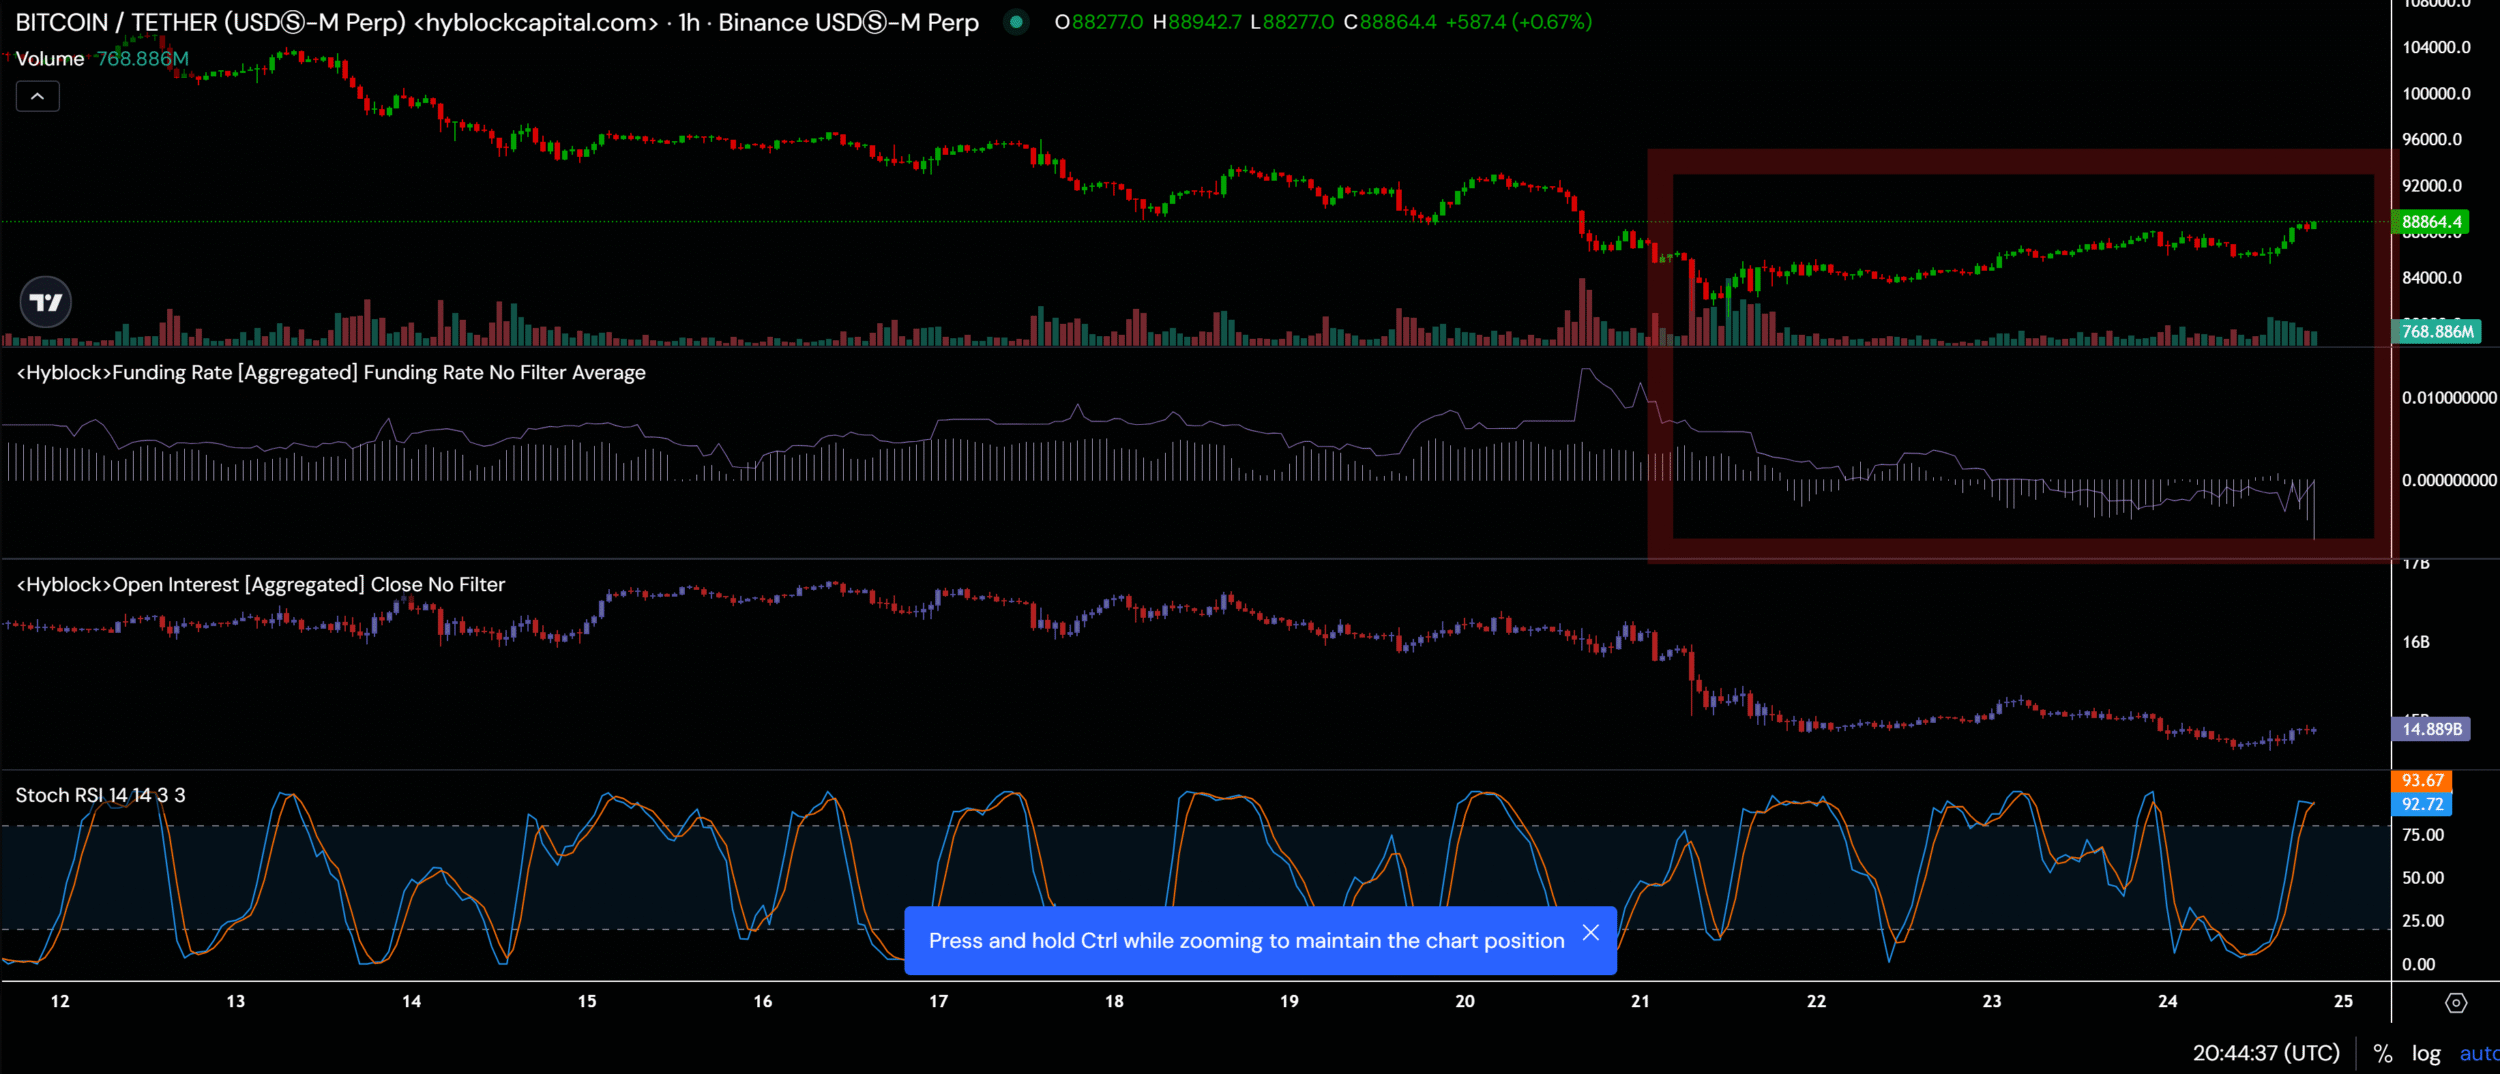Click the orange 93.67 Stoch RSI label
The image size is (2500, 1074).
[2421, 780]
